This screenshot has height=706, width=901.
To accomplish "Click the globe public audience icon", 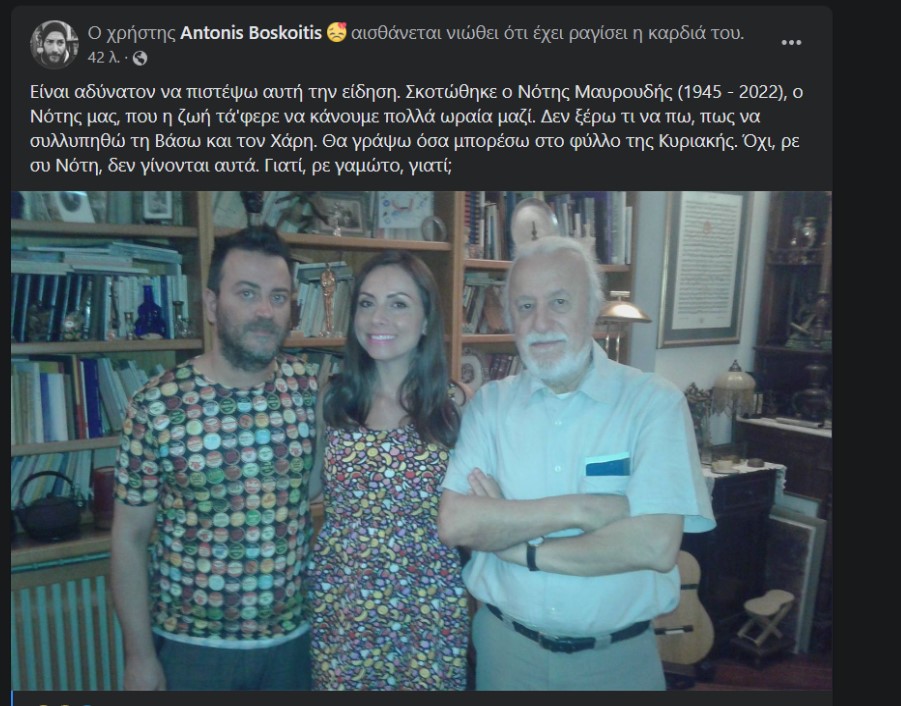I will coord(140,58).
